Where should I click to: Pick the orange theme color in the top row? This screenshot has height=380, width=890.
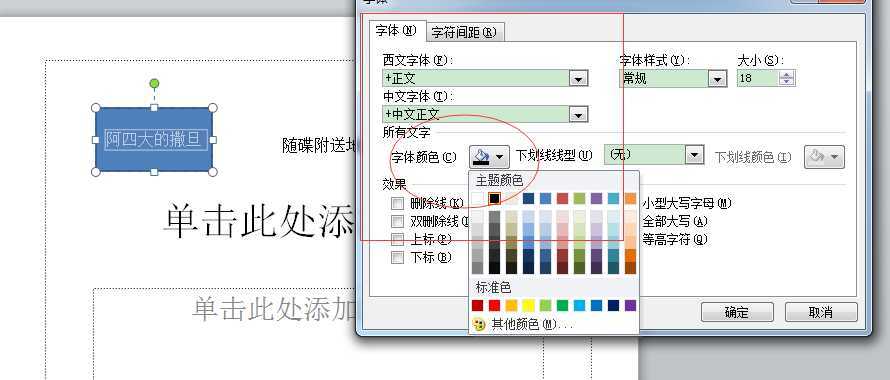(631, 198)
